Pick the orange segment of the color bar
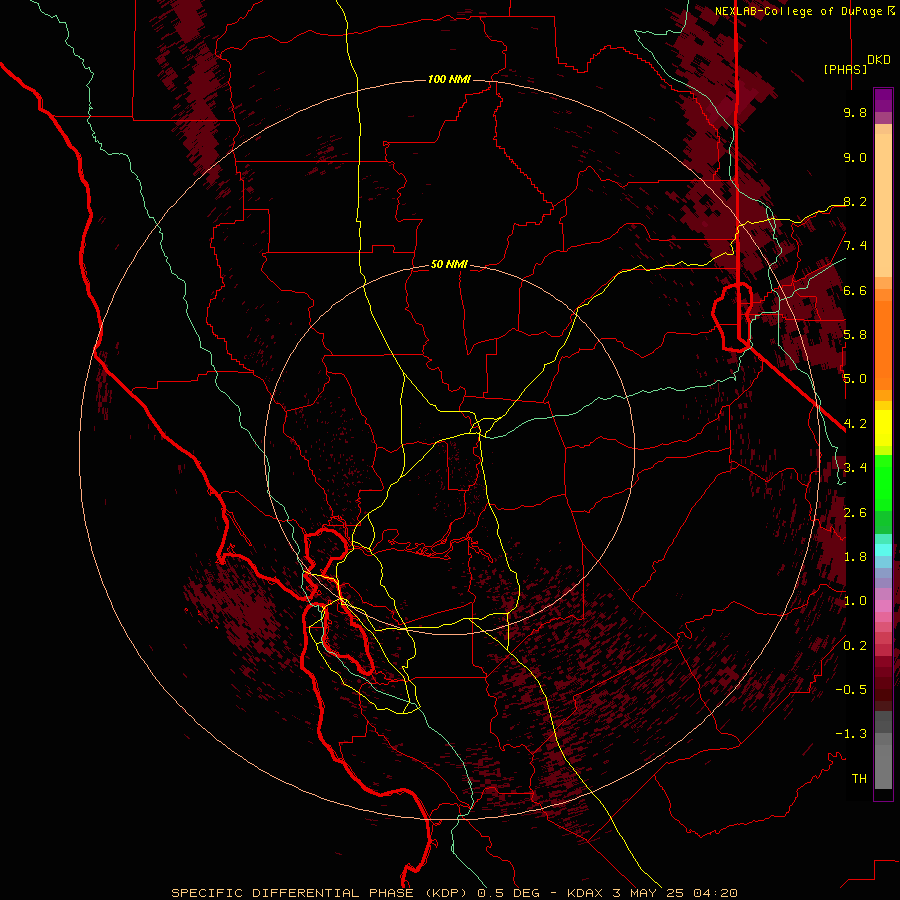Viewport: 900px width, 900px height. 883,344
